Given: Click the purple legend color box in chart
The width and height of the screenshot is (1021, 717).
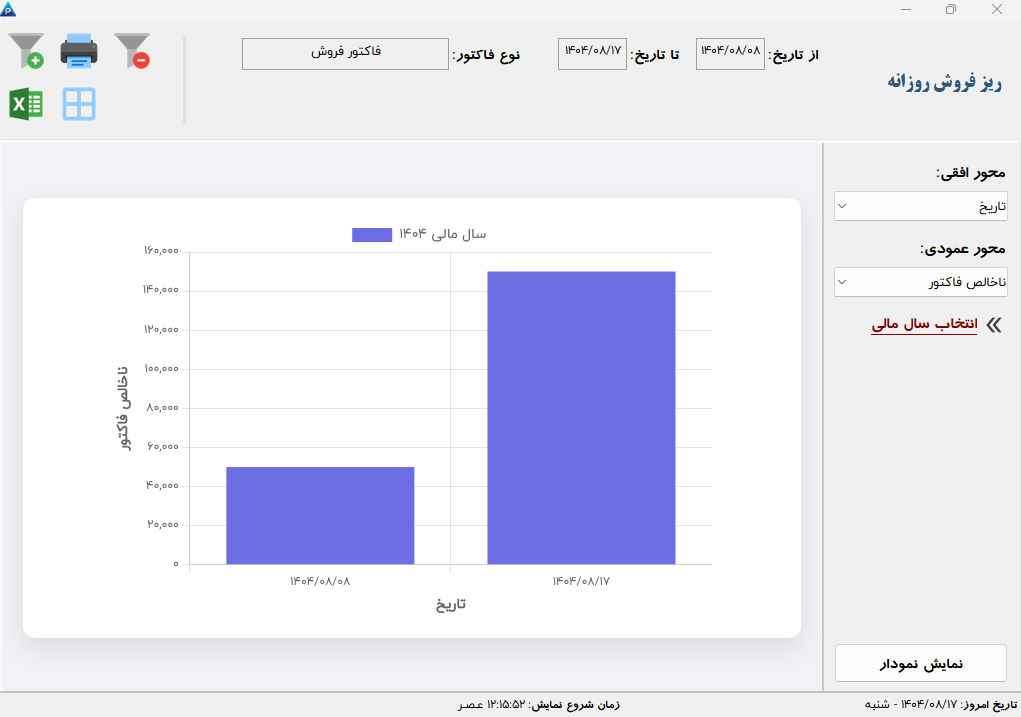Looking at the screenshot, I should coord(371,234).
